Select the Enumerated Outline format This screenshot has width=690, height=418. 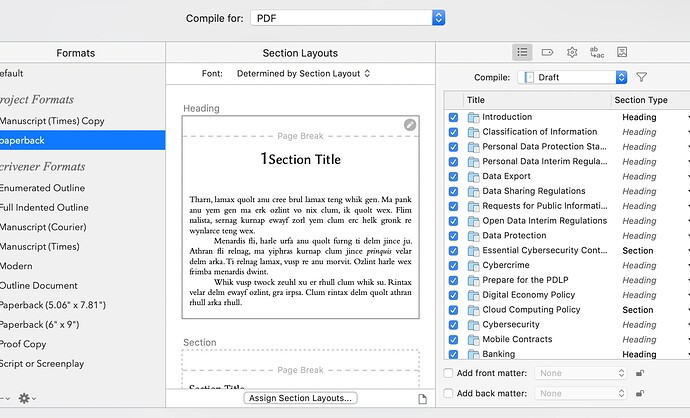(82, 188)
